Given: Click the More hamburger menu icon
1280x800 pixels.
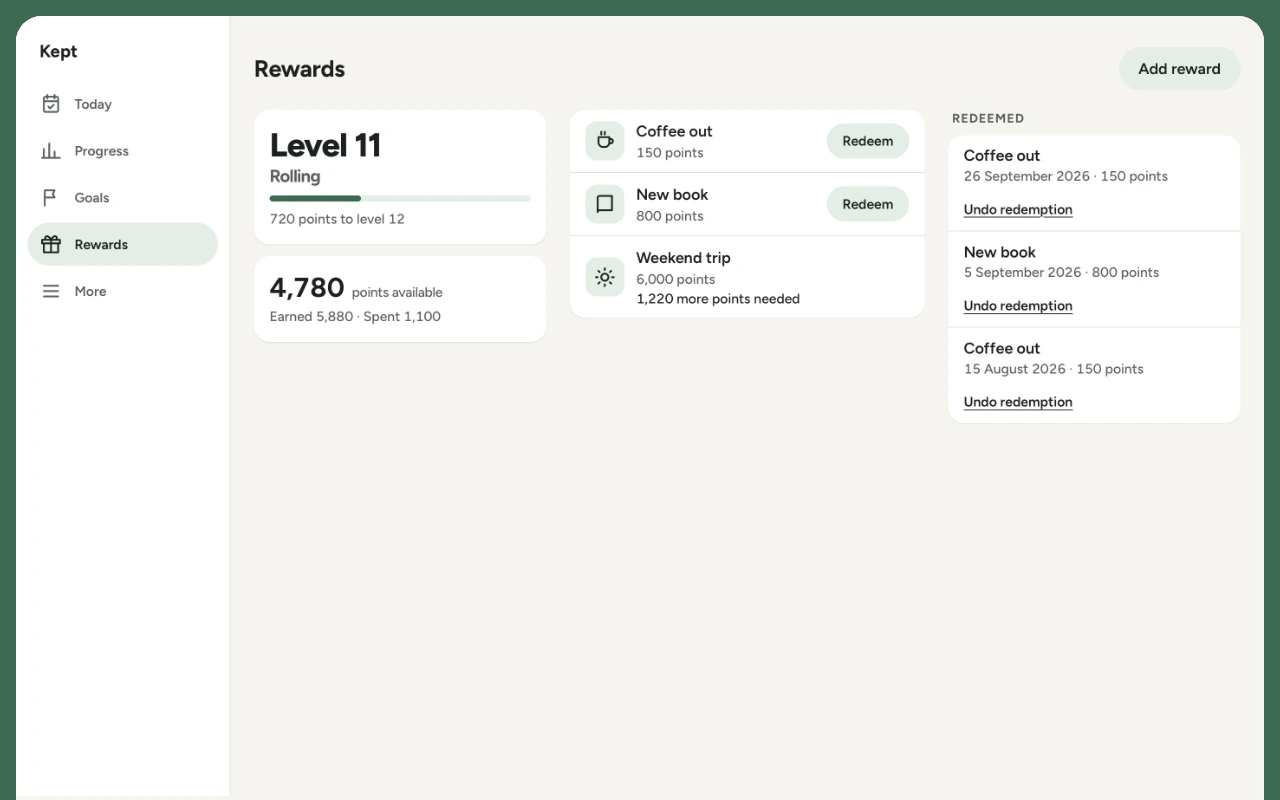Looking at the screenshot, I should 51,291.
